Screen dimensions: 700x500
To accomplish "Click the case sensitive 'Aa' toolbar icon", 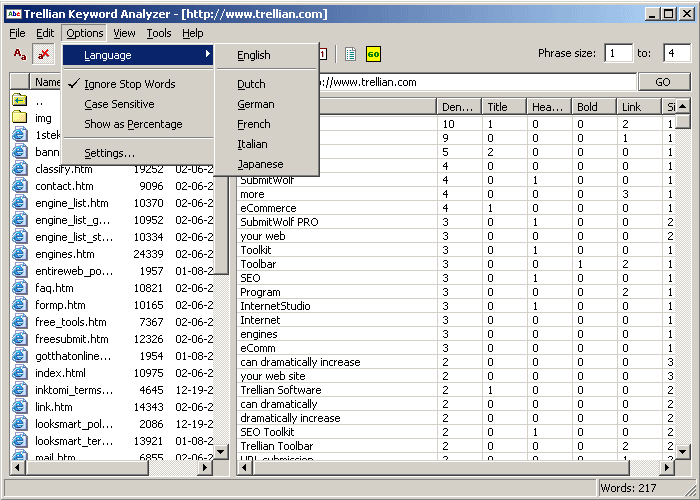I will pyautogui.click(x=20, y=54).
